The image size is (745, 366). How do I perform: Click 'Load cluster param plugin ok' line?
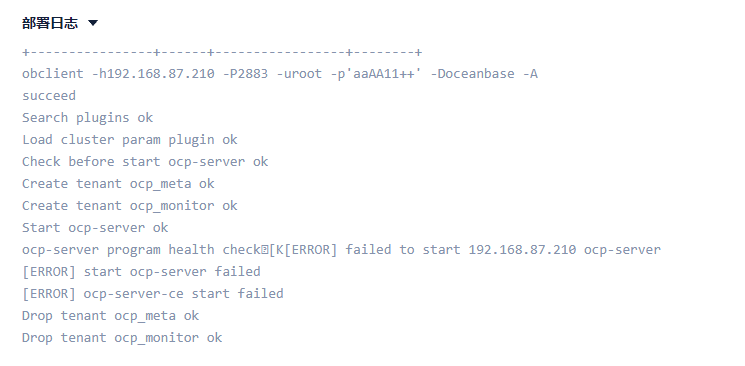(130, 140)
